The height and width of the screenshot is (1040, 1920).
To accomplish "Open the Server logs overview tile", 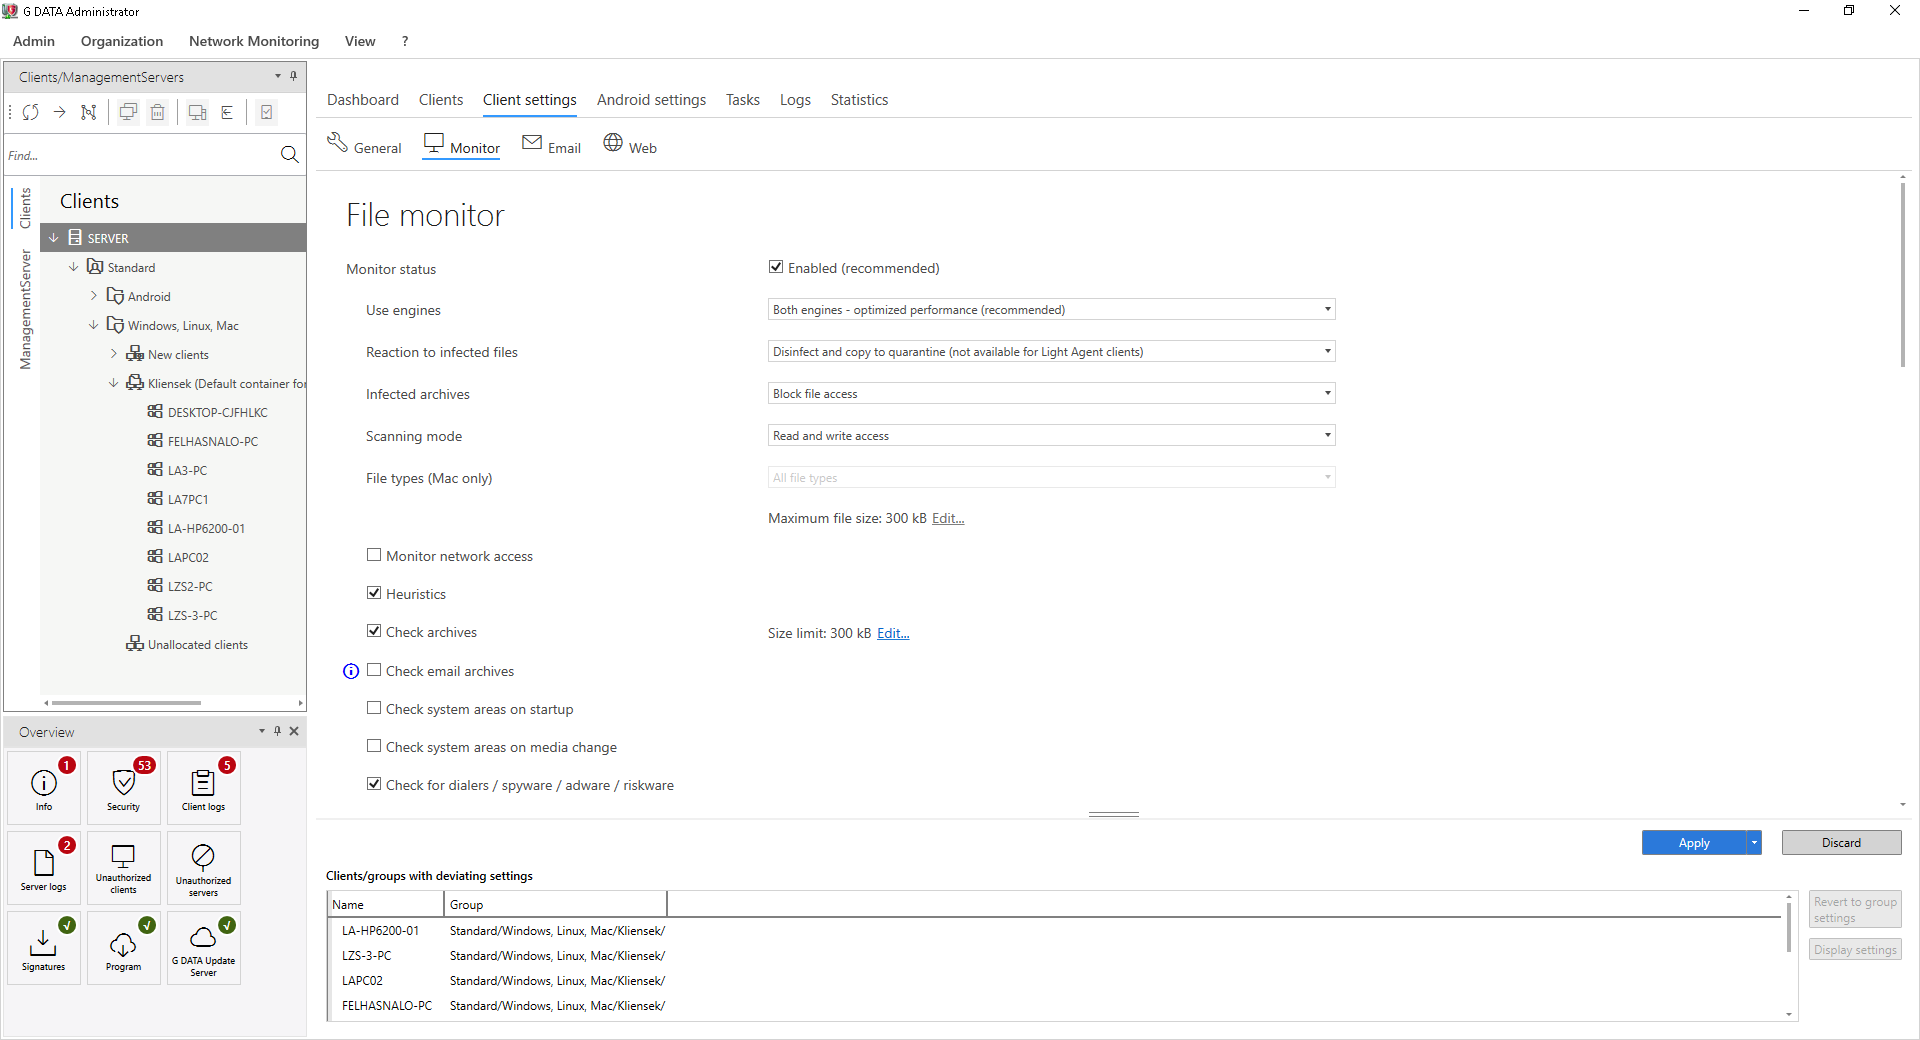I will (x=44, y=868).
